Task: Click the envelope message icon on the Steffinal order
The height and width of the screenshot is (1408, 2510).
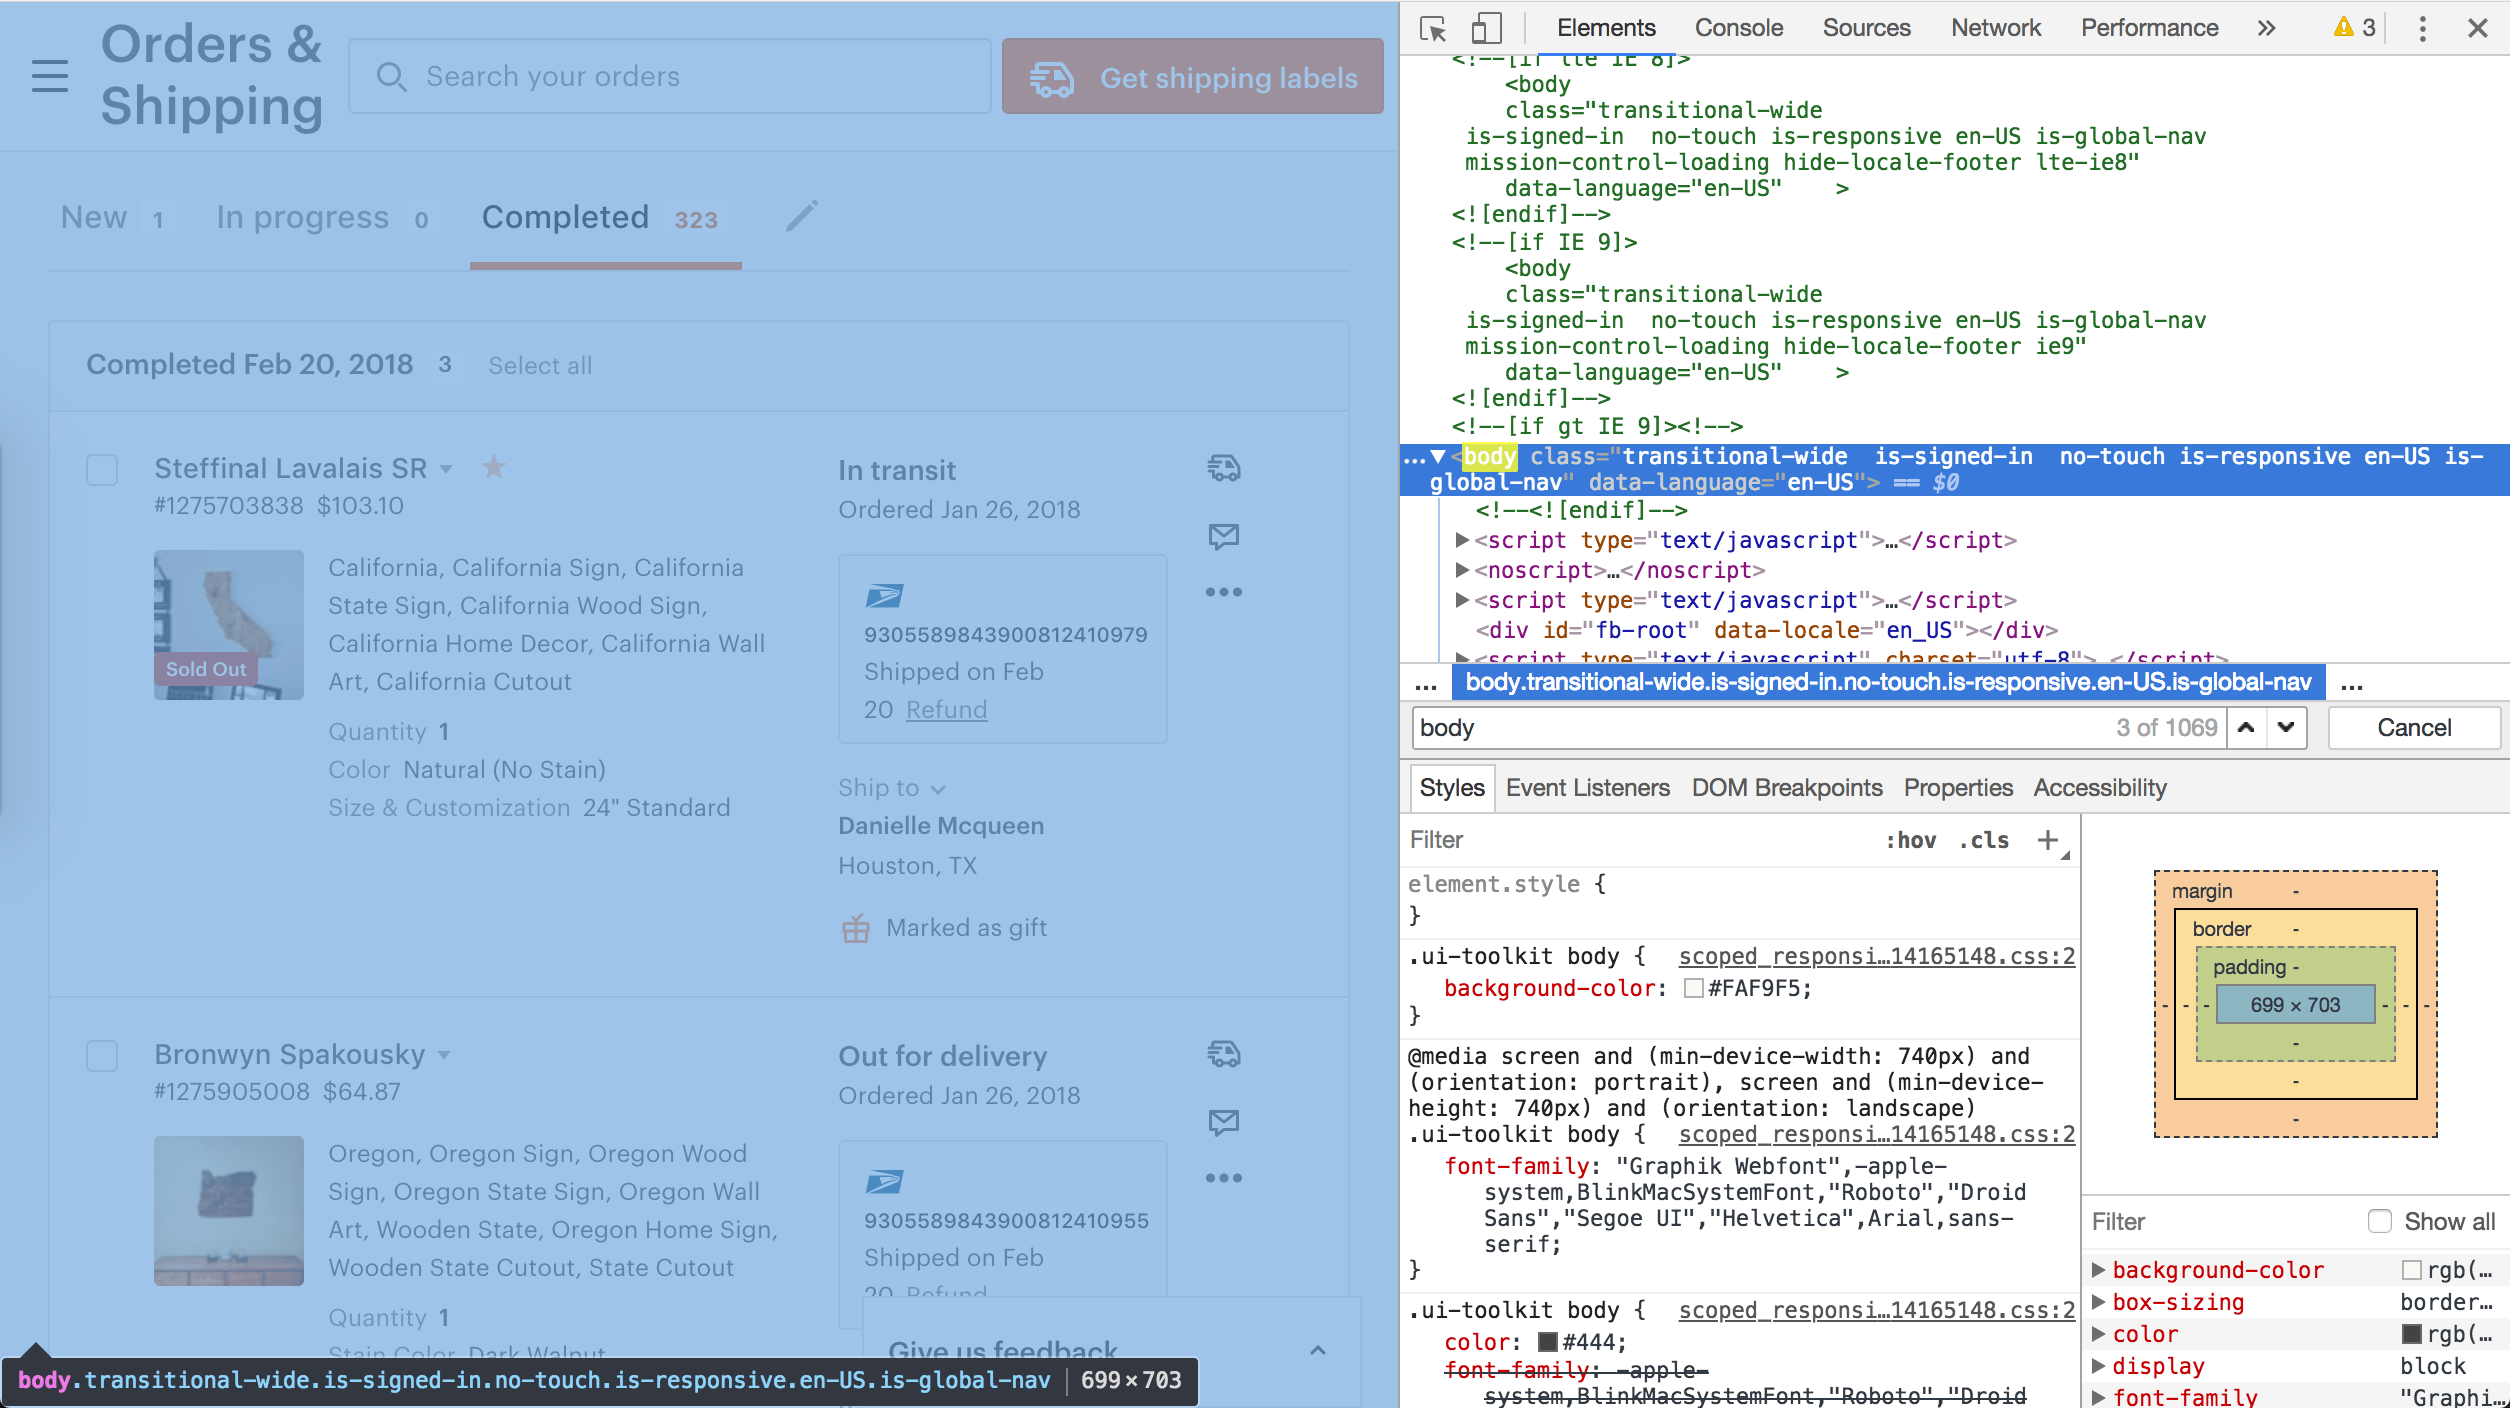Action: point(1223,536)
